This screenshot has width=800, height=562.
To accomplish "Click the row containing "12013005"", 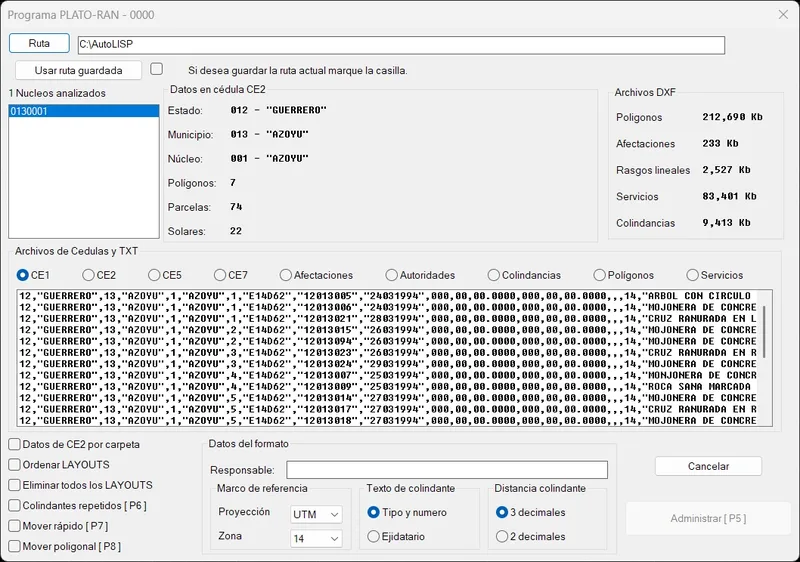I will pyautogui.click(x=388, y=296).
